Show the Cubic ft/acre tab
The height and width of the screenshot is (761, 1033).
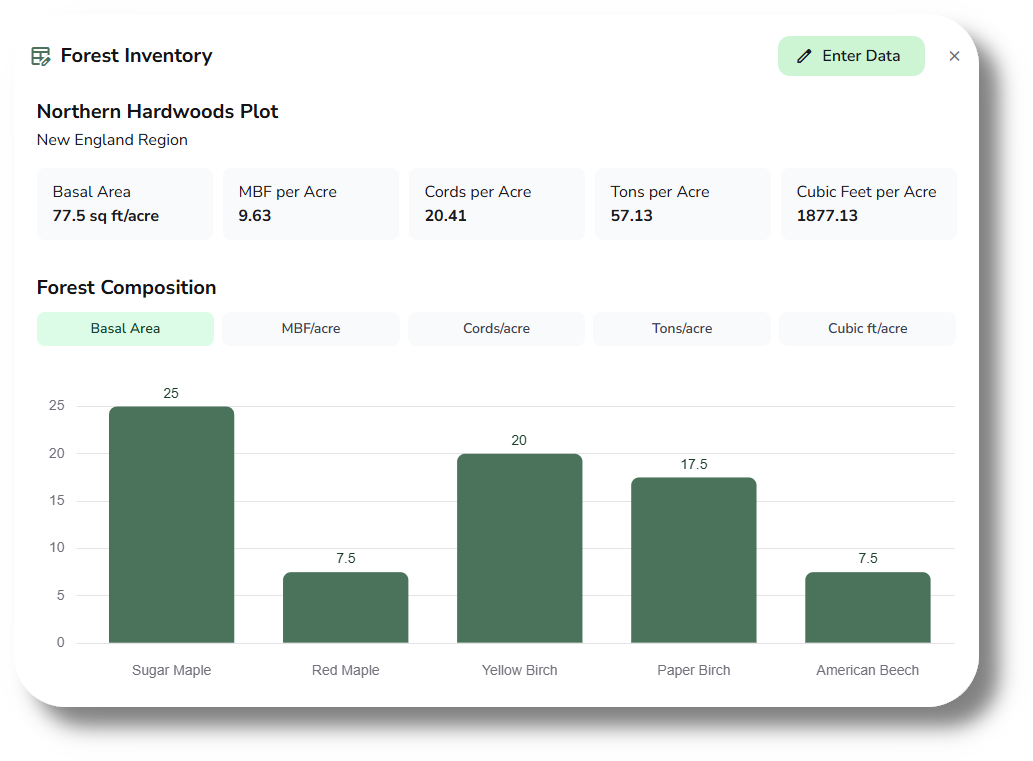tap(867, 328)
